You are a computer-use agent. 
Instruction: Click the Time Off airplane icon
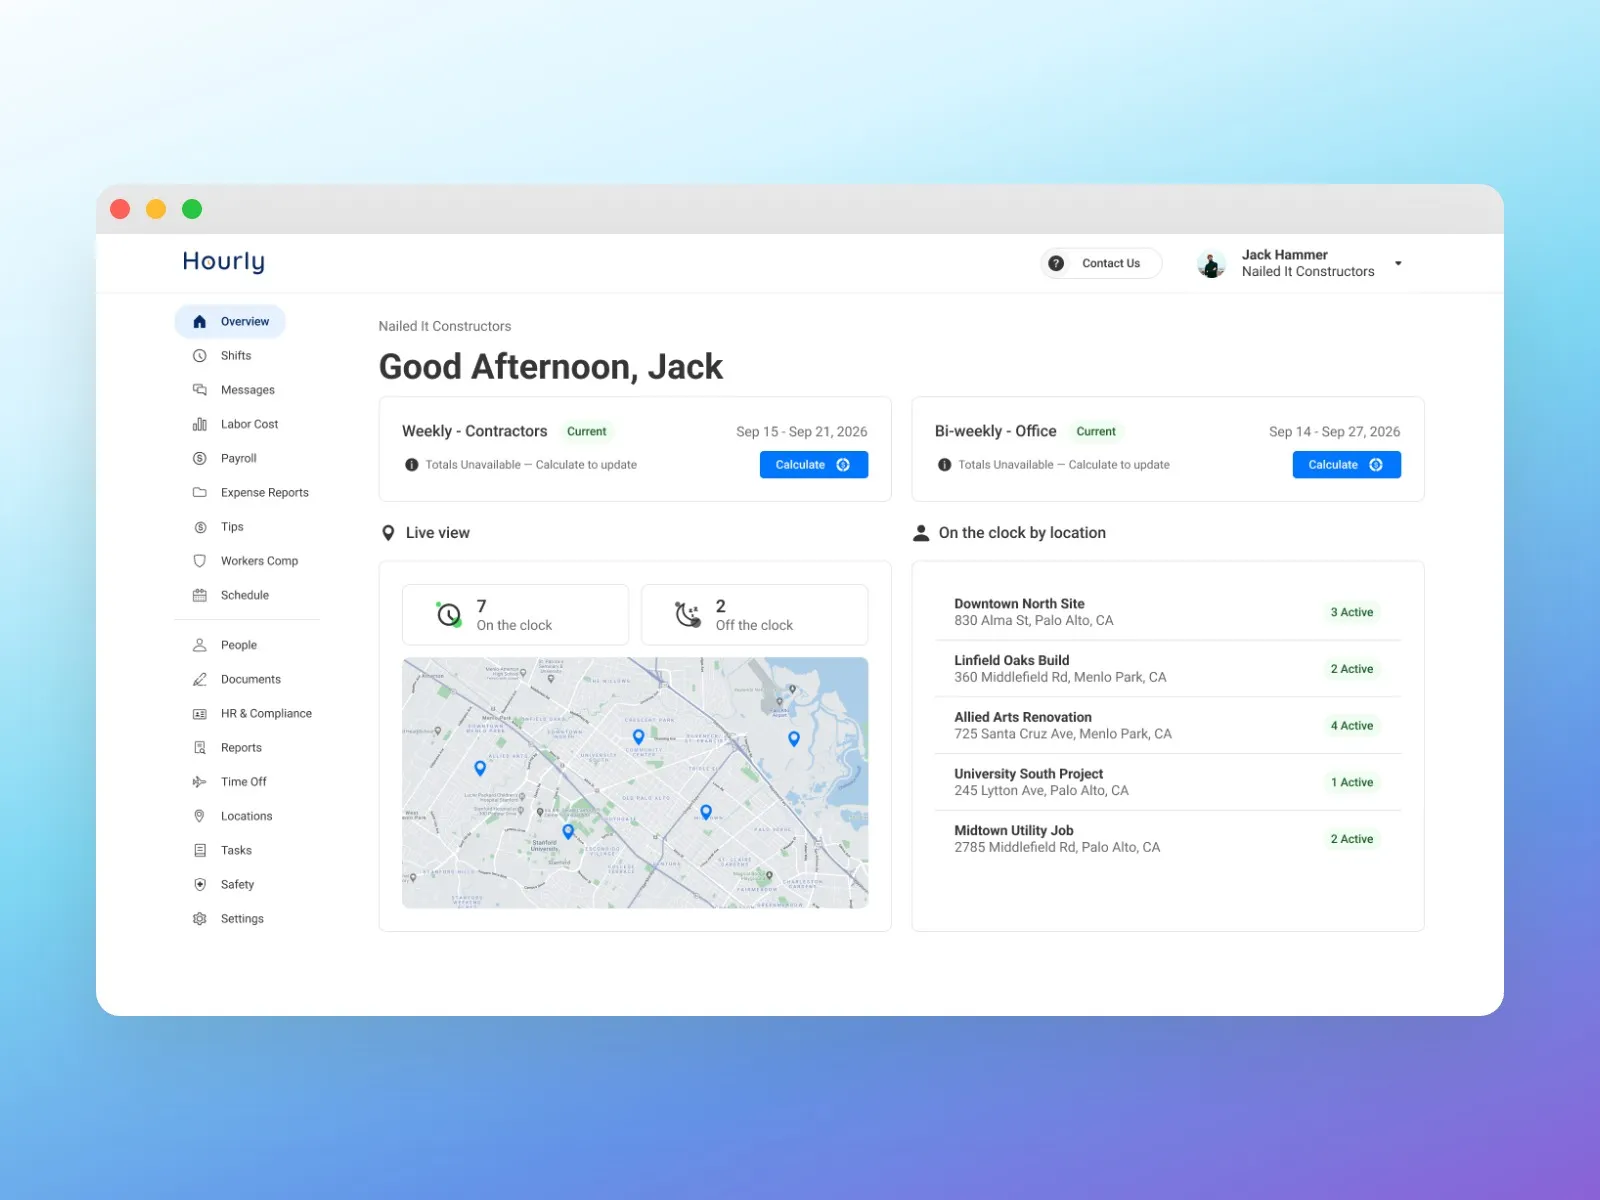pyautogui.click(x=199, y=782)
